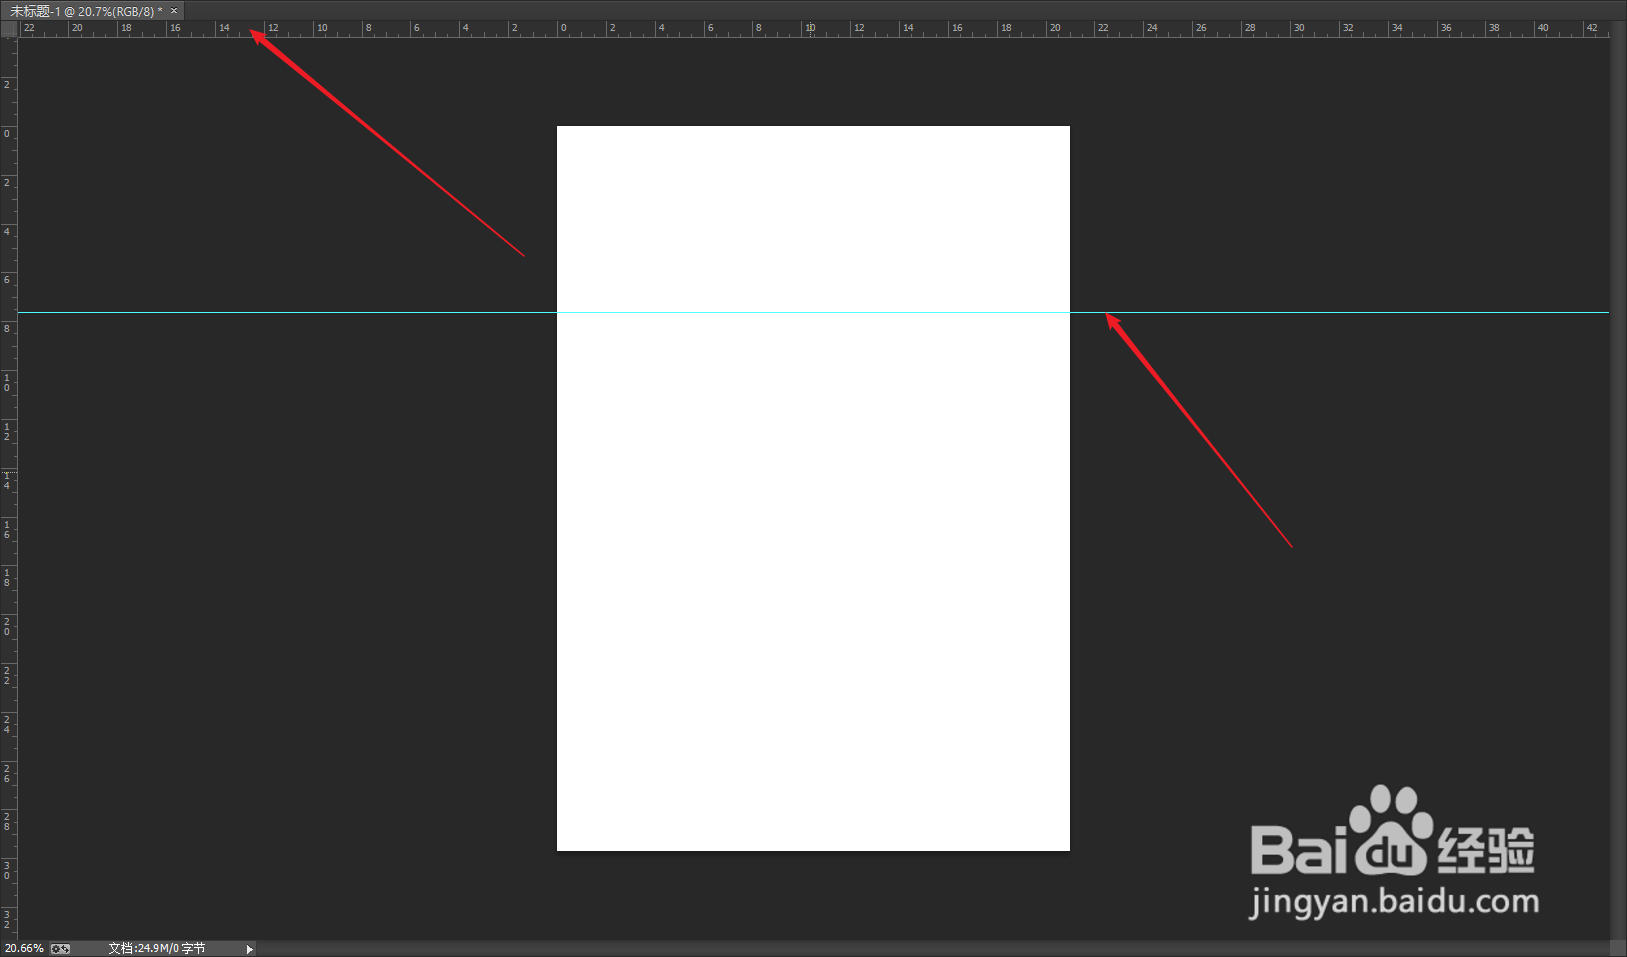The width and height of the screenshot is (1627, 957).
Task: Click the 文档:24.9M/0 字节 status info
Action: click(157, 948)
